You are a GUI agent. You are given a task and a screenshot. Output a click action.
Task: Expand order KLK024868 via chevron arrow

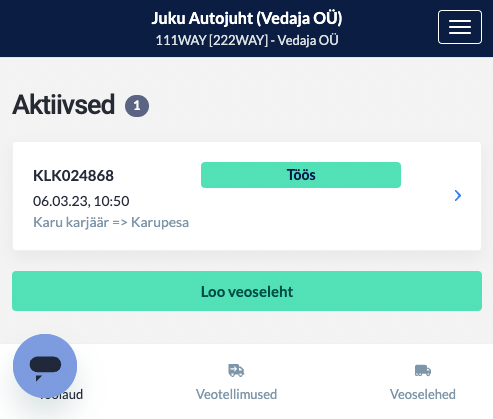point(458,196)
